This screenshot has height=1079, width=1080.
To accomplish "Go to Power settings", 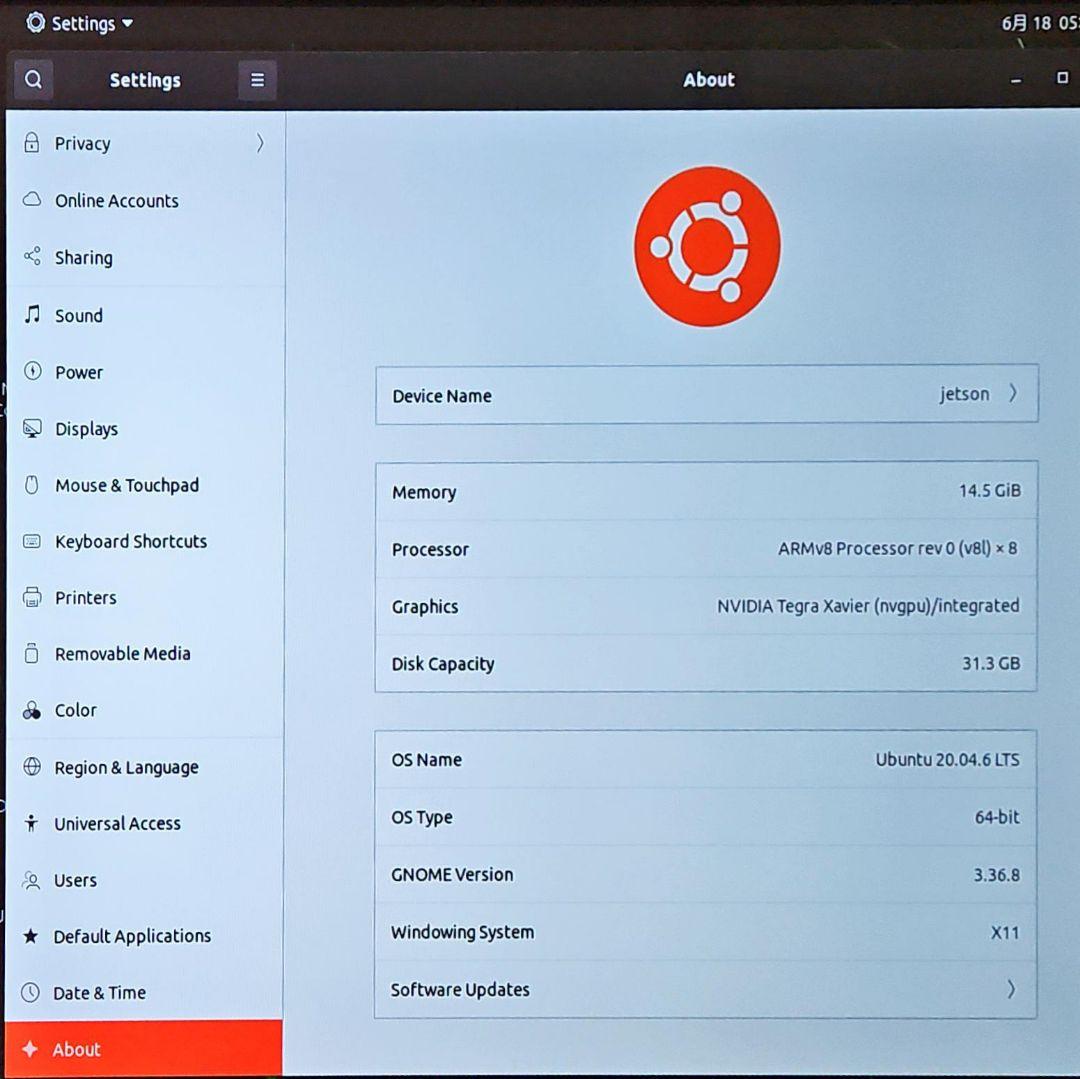I will (145, 372).
